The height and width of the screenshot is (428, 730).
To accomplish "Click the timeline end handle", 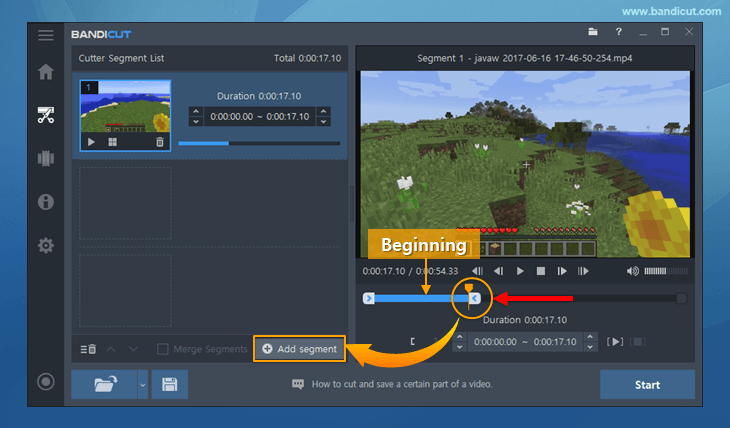I will [475, 298].
